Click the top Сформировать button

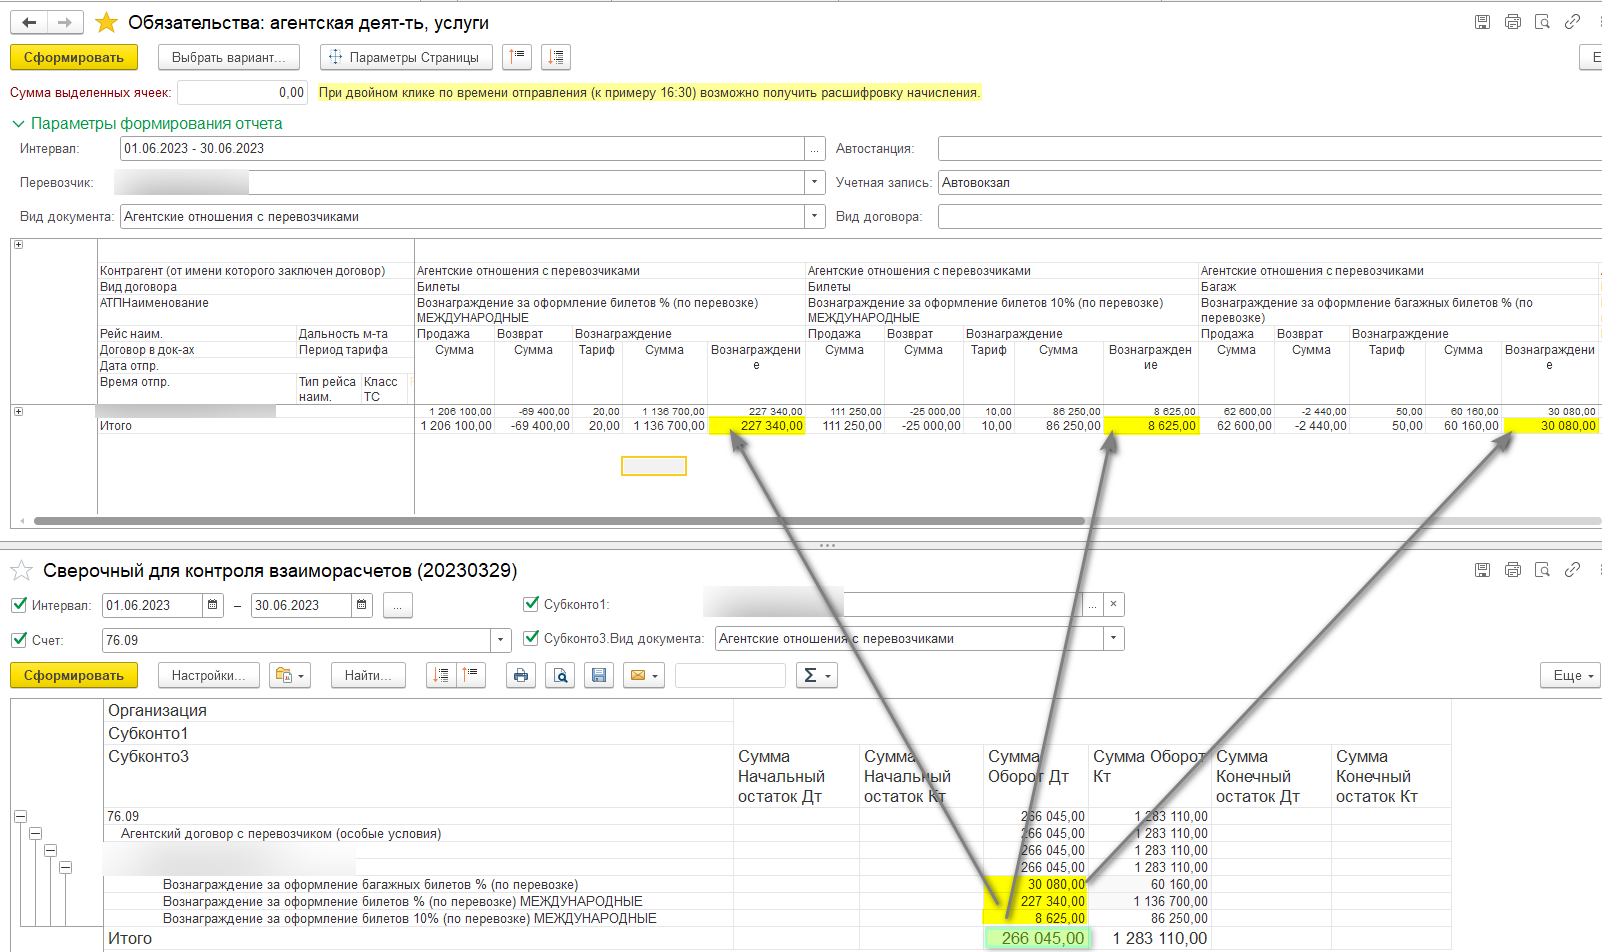pyautogui.click(x=74, y=58)
